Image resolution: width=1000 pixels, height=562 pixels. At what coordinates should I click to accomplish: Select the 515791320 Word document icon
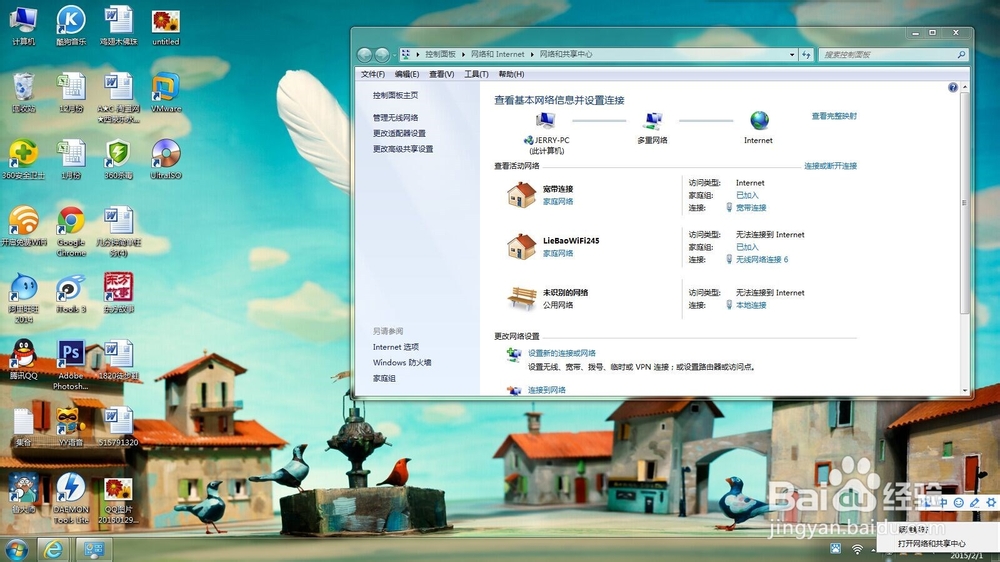119,427
